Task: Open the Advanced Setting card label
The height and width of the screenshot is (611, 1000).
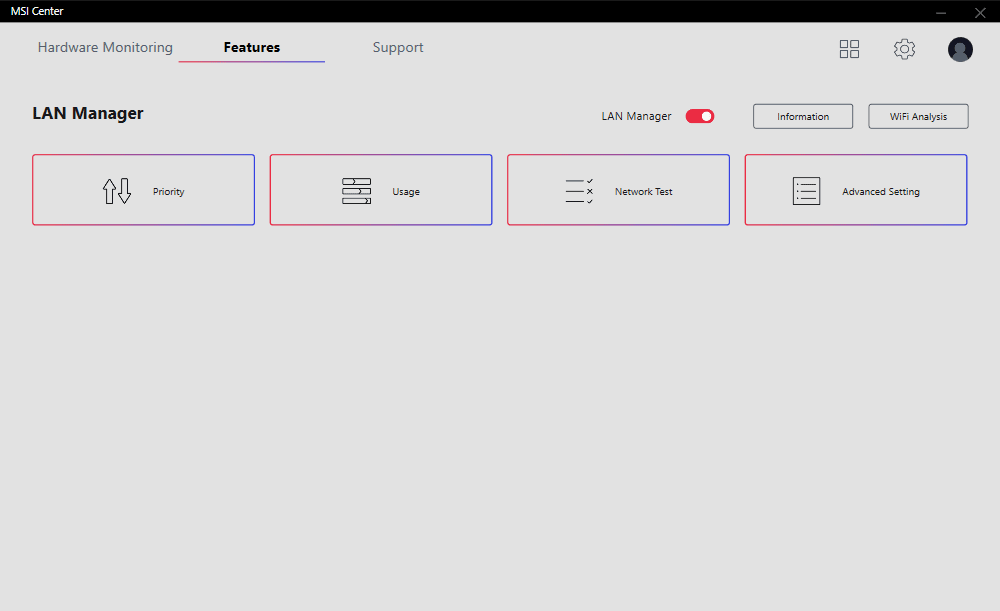Action: pos(881,191)
